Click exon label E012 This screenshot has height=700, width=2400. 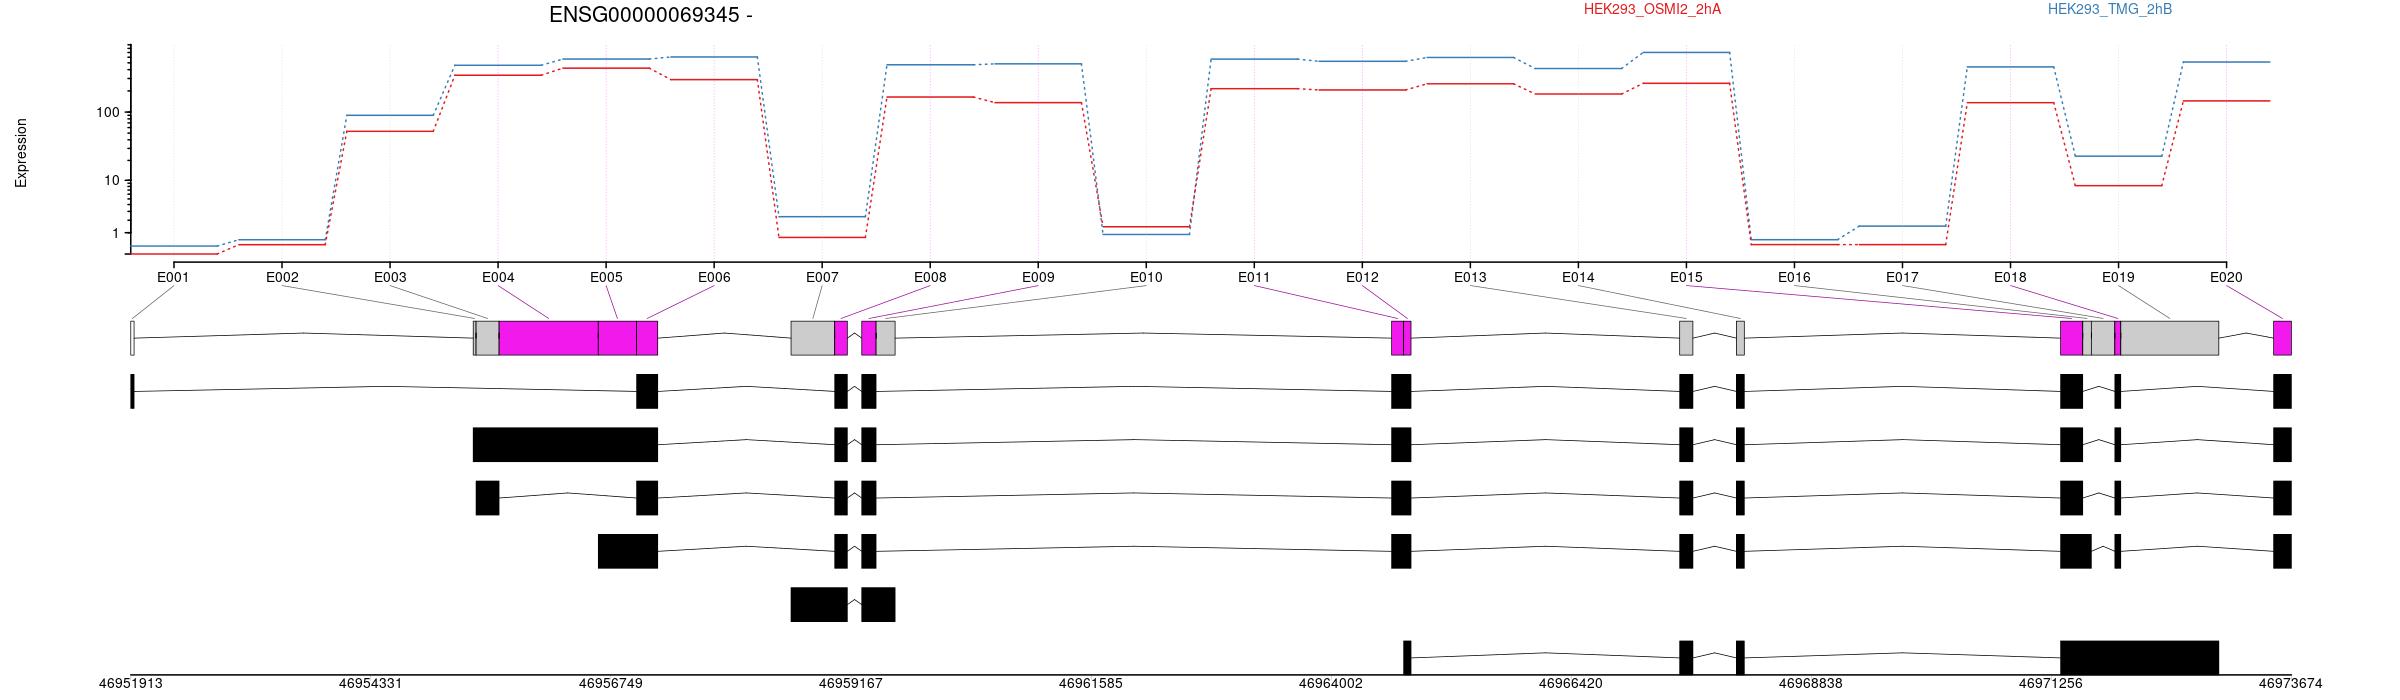tap(1362, 277)
